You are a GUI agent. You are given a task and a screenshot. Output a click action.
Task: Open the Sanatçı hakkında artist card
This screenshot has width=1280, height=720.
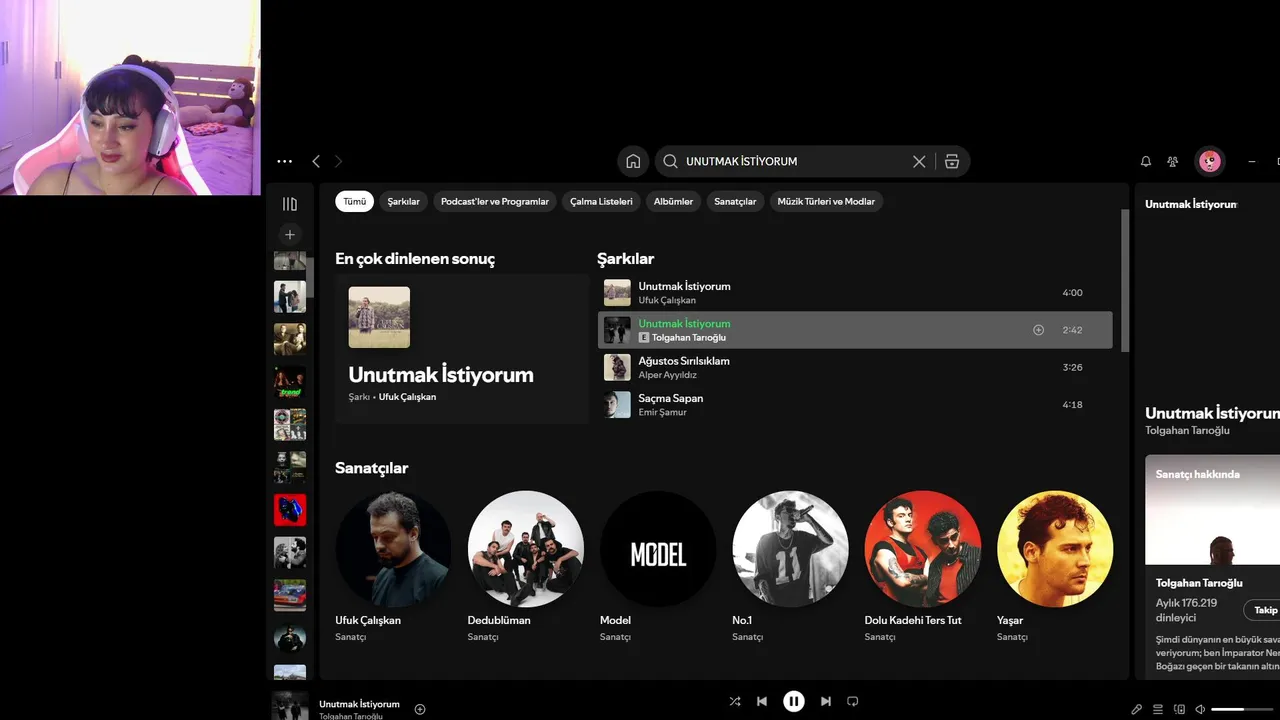pyautogui.click(x=1213, y=568)
